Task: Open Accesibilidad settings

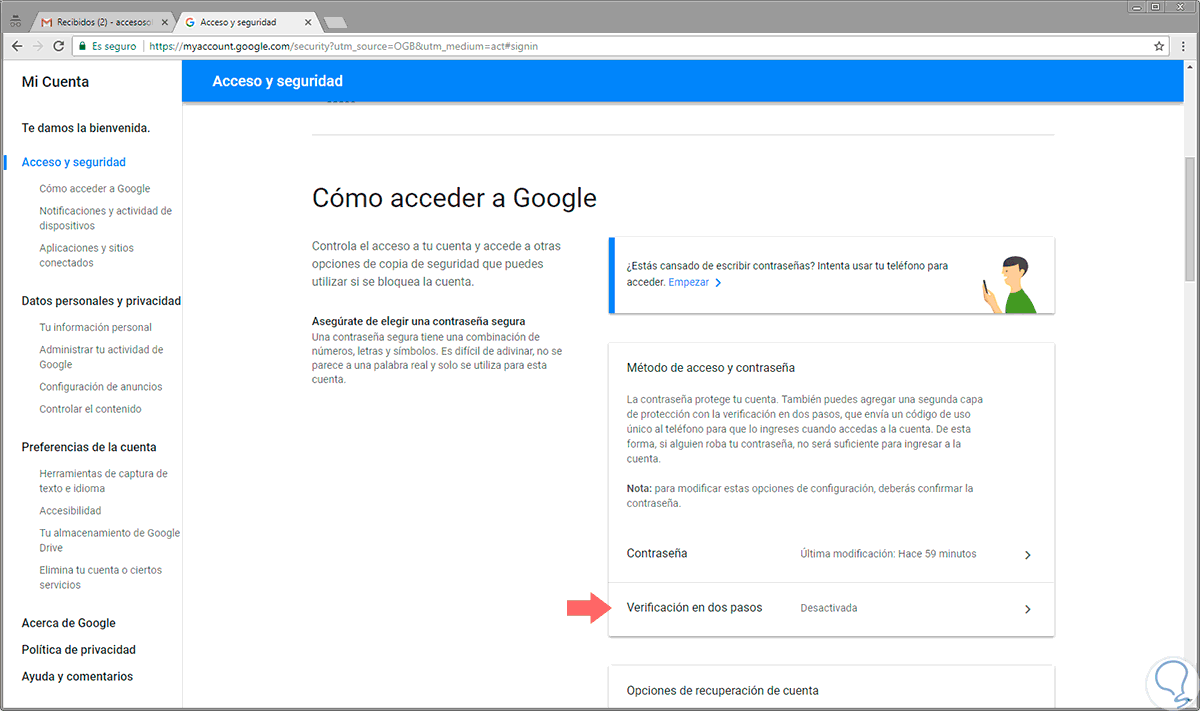Action: click(70, 510)
